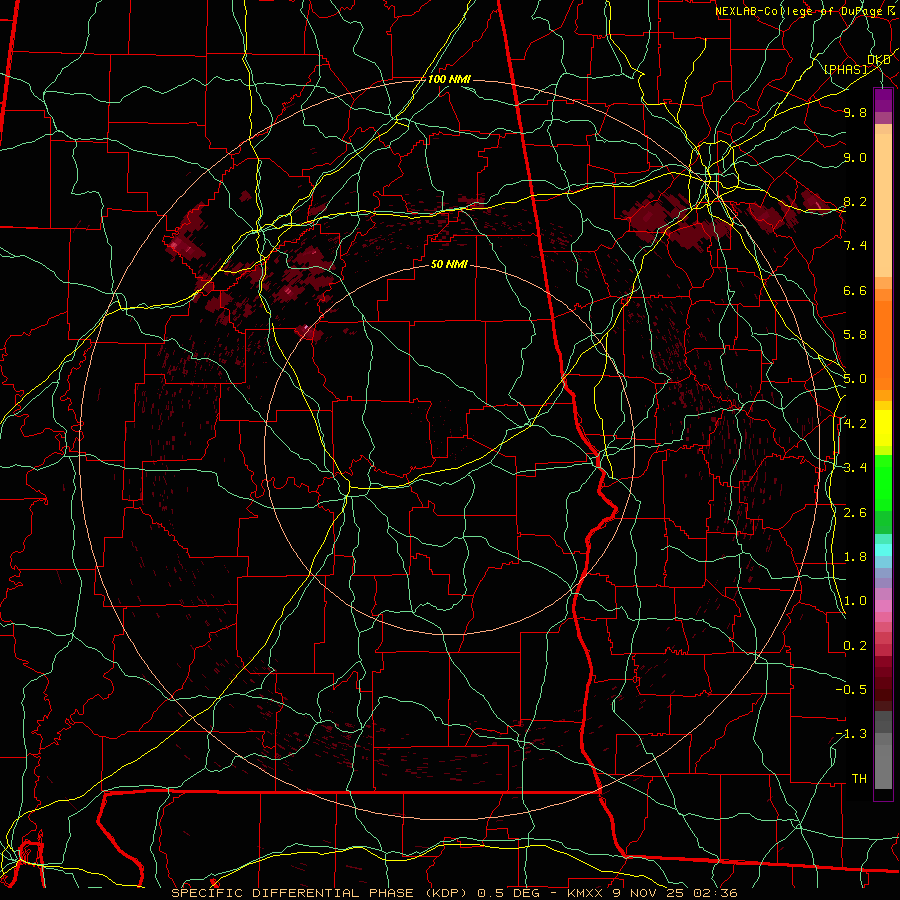The image size is (900, 900).
Task: Click the NEXLAB-College of DuPage label
Action: pos(800,11)
